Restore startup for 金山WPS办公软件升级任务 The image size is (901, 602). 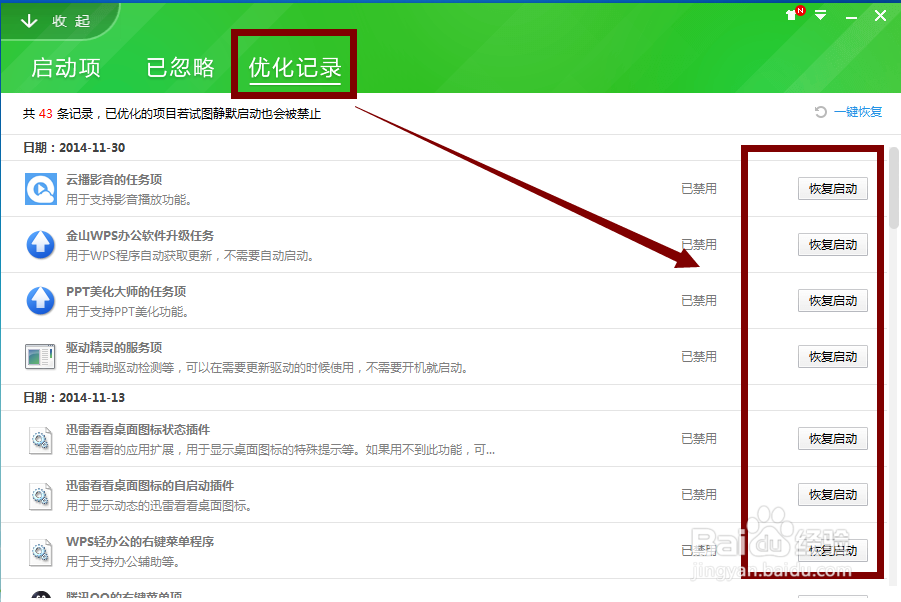point(833,245)
